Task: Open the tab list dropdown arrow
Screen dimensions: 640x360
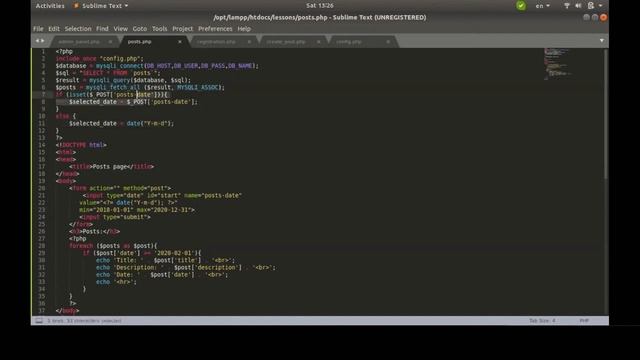Action: [602, 41]
